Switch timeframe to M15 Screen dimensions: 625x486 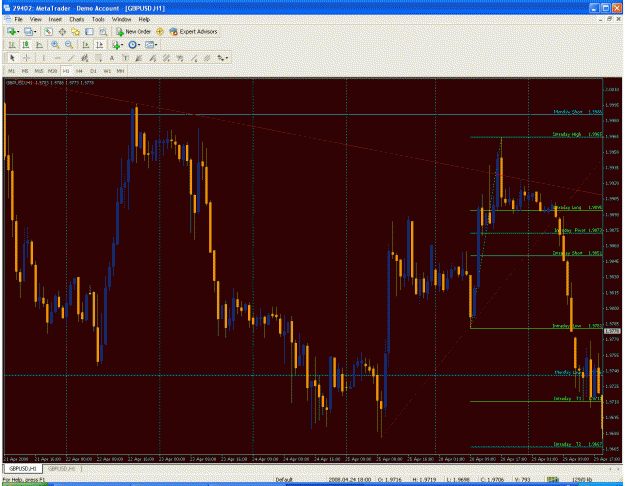tap(39, 71)
